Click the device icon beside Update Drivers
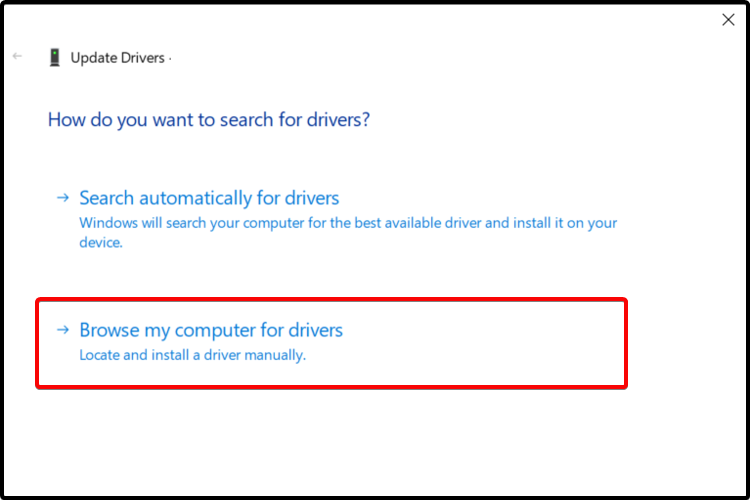Image resolution: width=750 pixels, height=500 pixels. (x=54, y=58)
